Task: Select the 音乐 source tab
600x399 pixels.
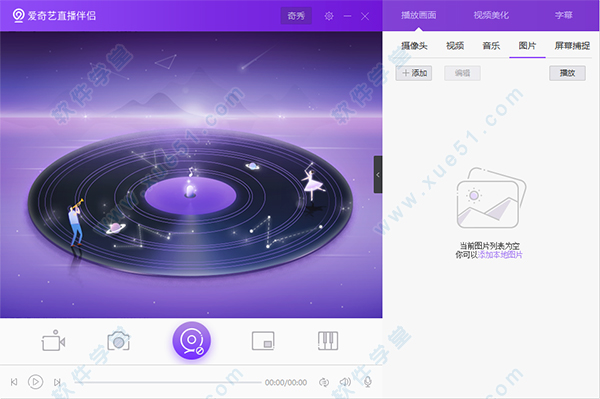Action: pyautogui.click(x=491, y=46)
